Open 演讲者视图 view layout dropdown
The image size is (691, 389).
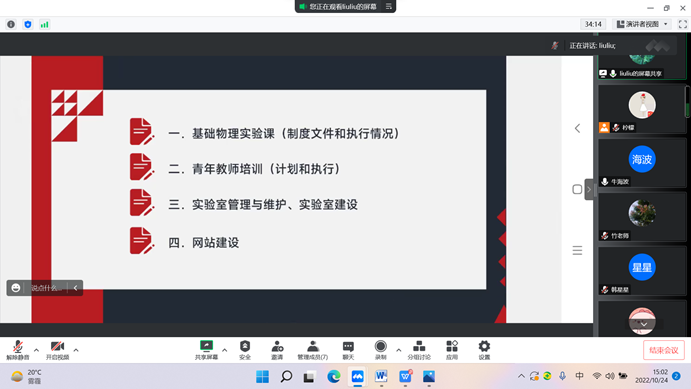(643, 24)
